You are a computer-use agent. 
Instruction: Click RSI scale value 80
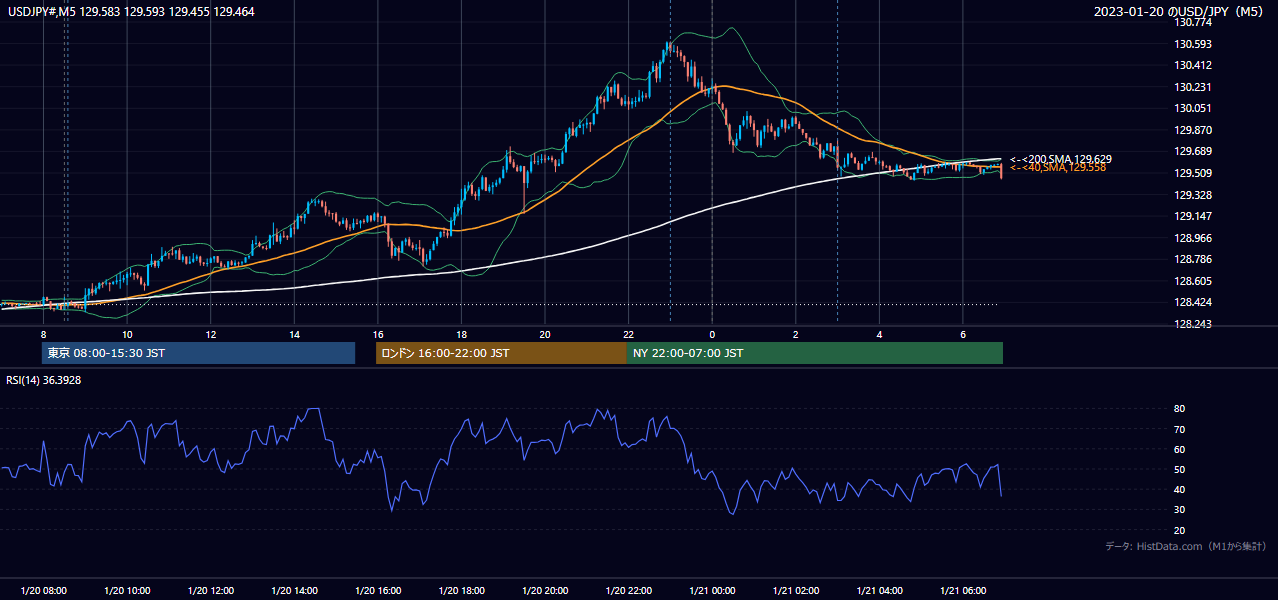pyautogui.click(x=1179, y=409)
